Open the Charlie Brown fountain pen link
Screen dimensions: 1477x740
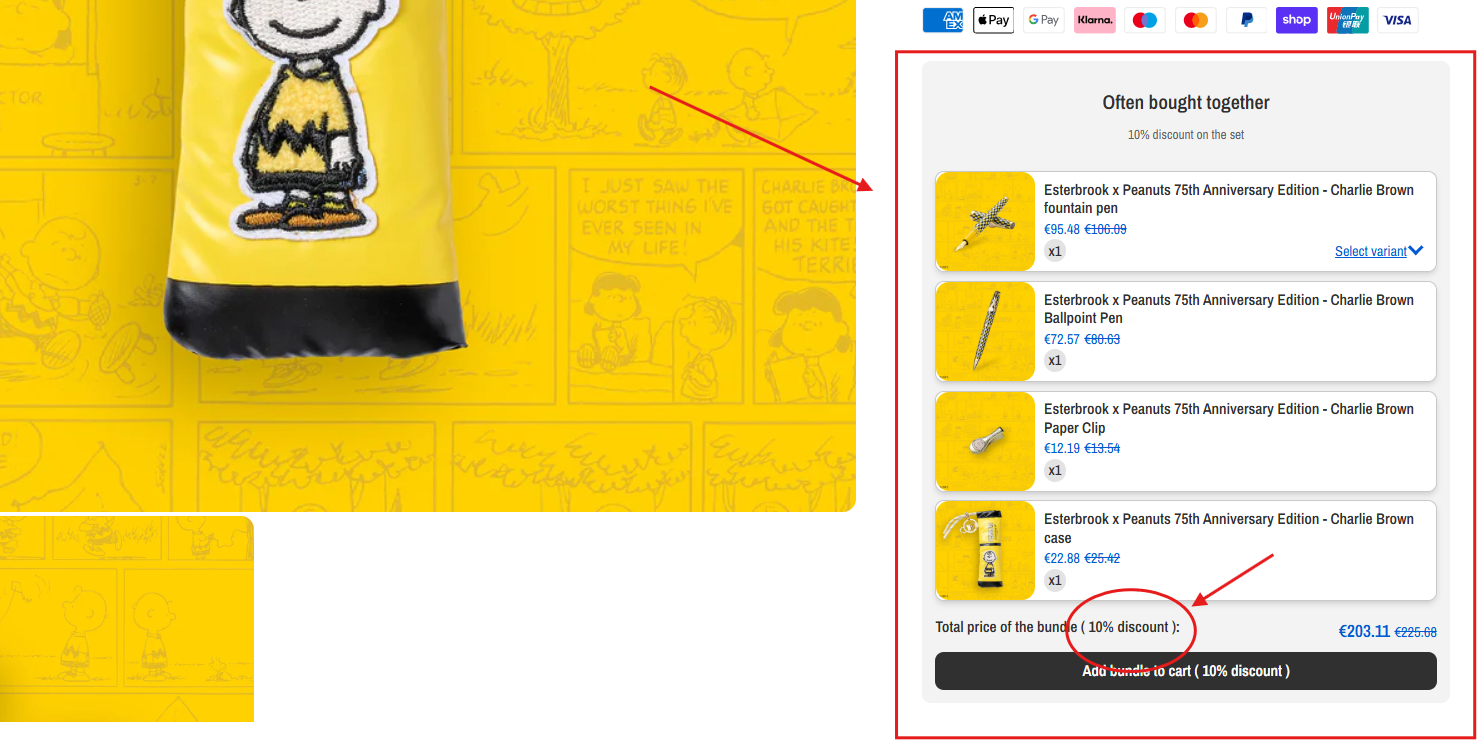pos(1228,199)
